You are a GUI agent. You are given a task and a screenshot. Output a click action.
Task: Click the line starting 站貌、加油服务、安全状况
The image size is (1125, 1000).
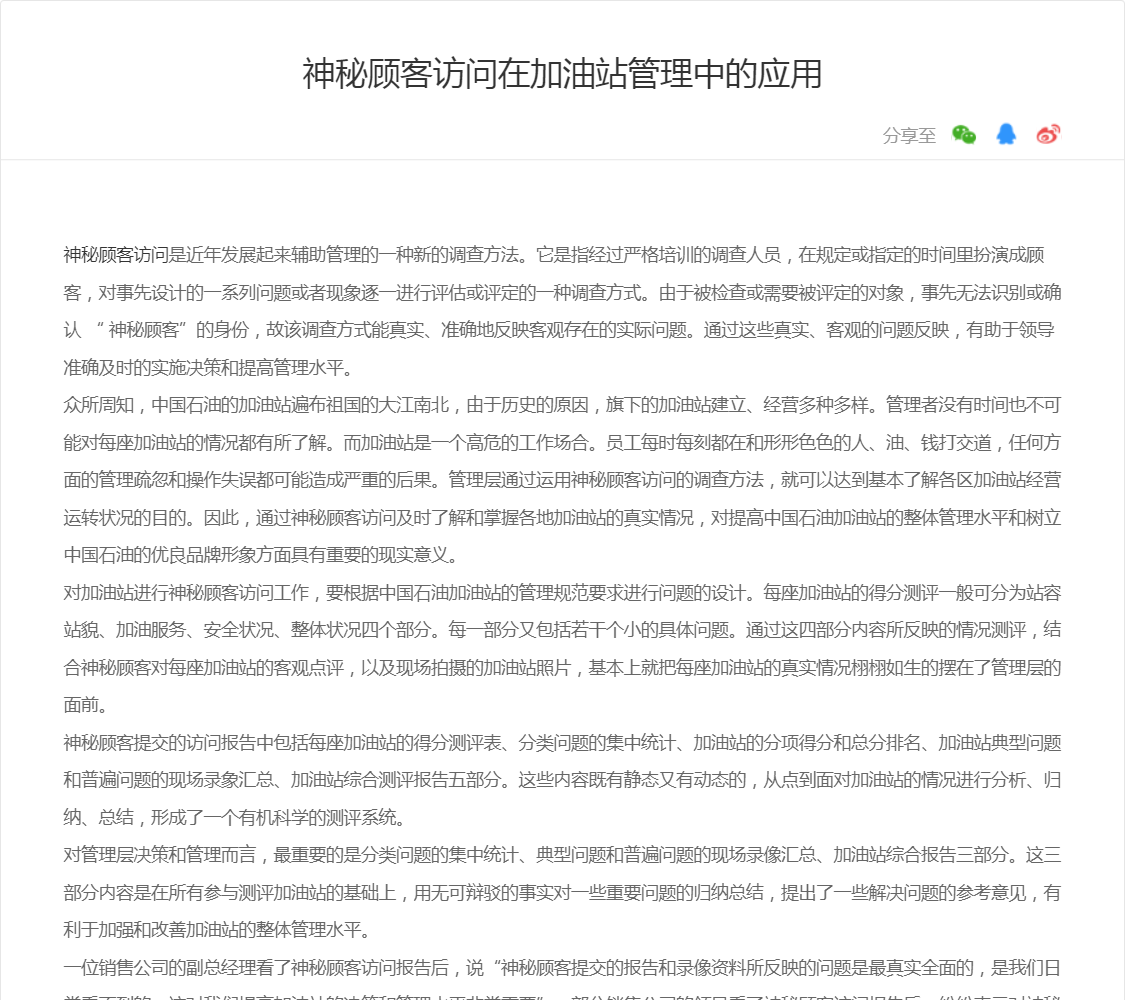pos(562,630)
